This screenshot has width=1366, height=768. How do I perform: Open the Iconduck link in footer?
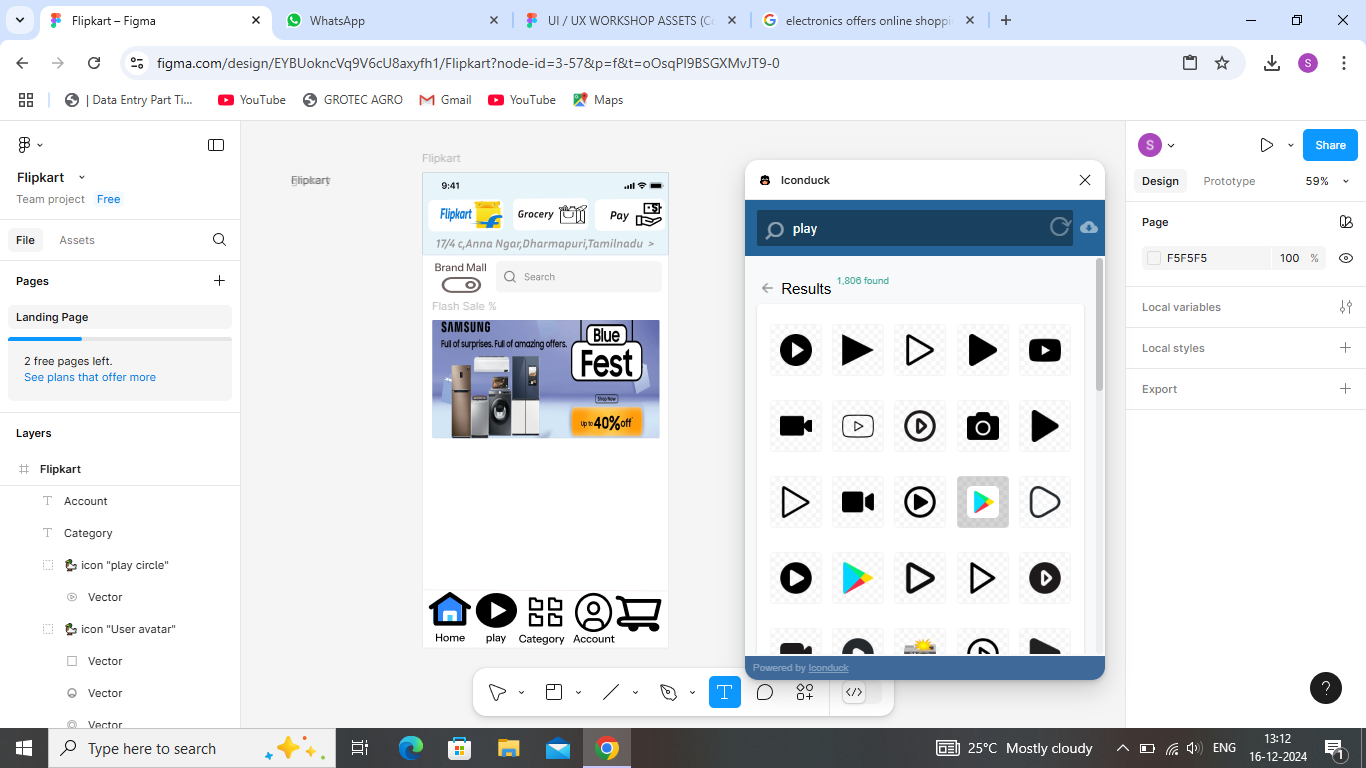tap(828, 668)
